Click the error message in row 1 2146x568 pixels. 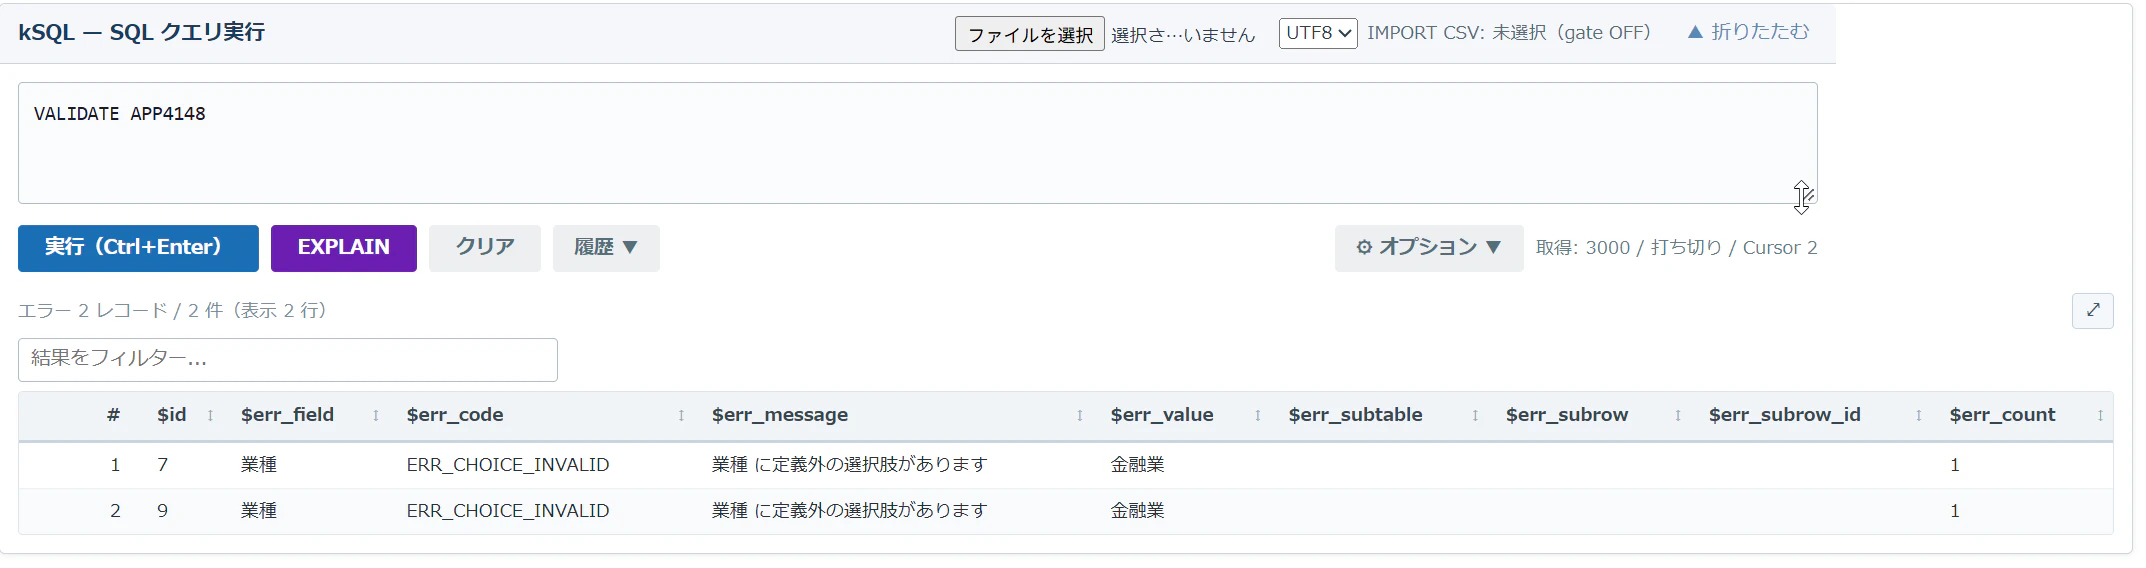[x=849, y=465]
